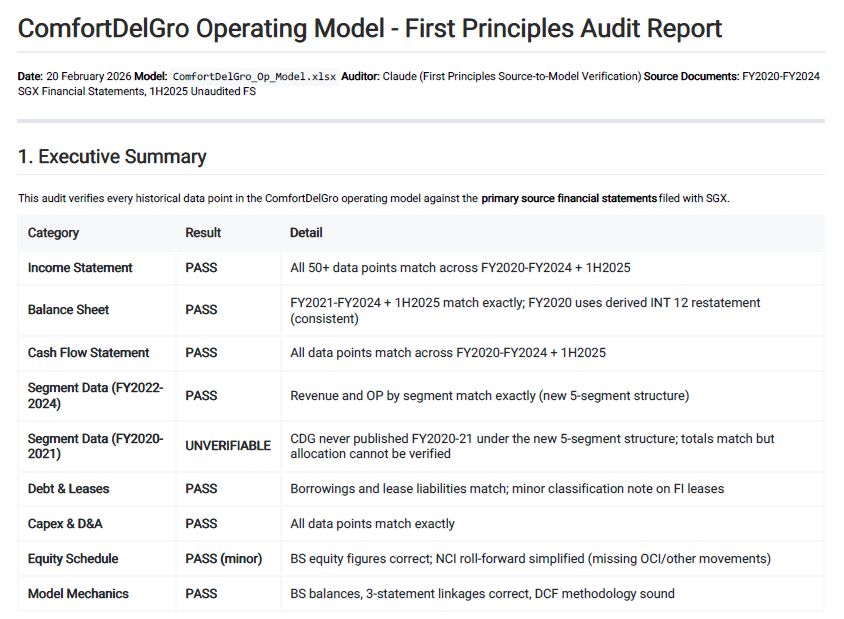Click PASS result in Income Statement row
844x619 pixels.
[x=201, y=268]
